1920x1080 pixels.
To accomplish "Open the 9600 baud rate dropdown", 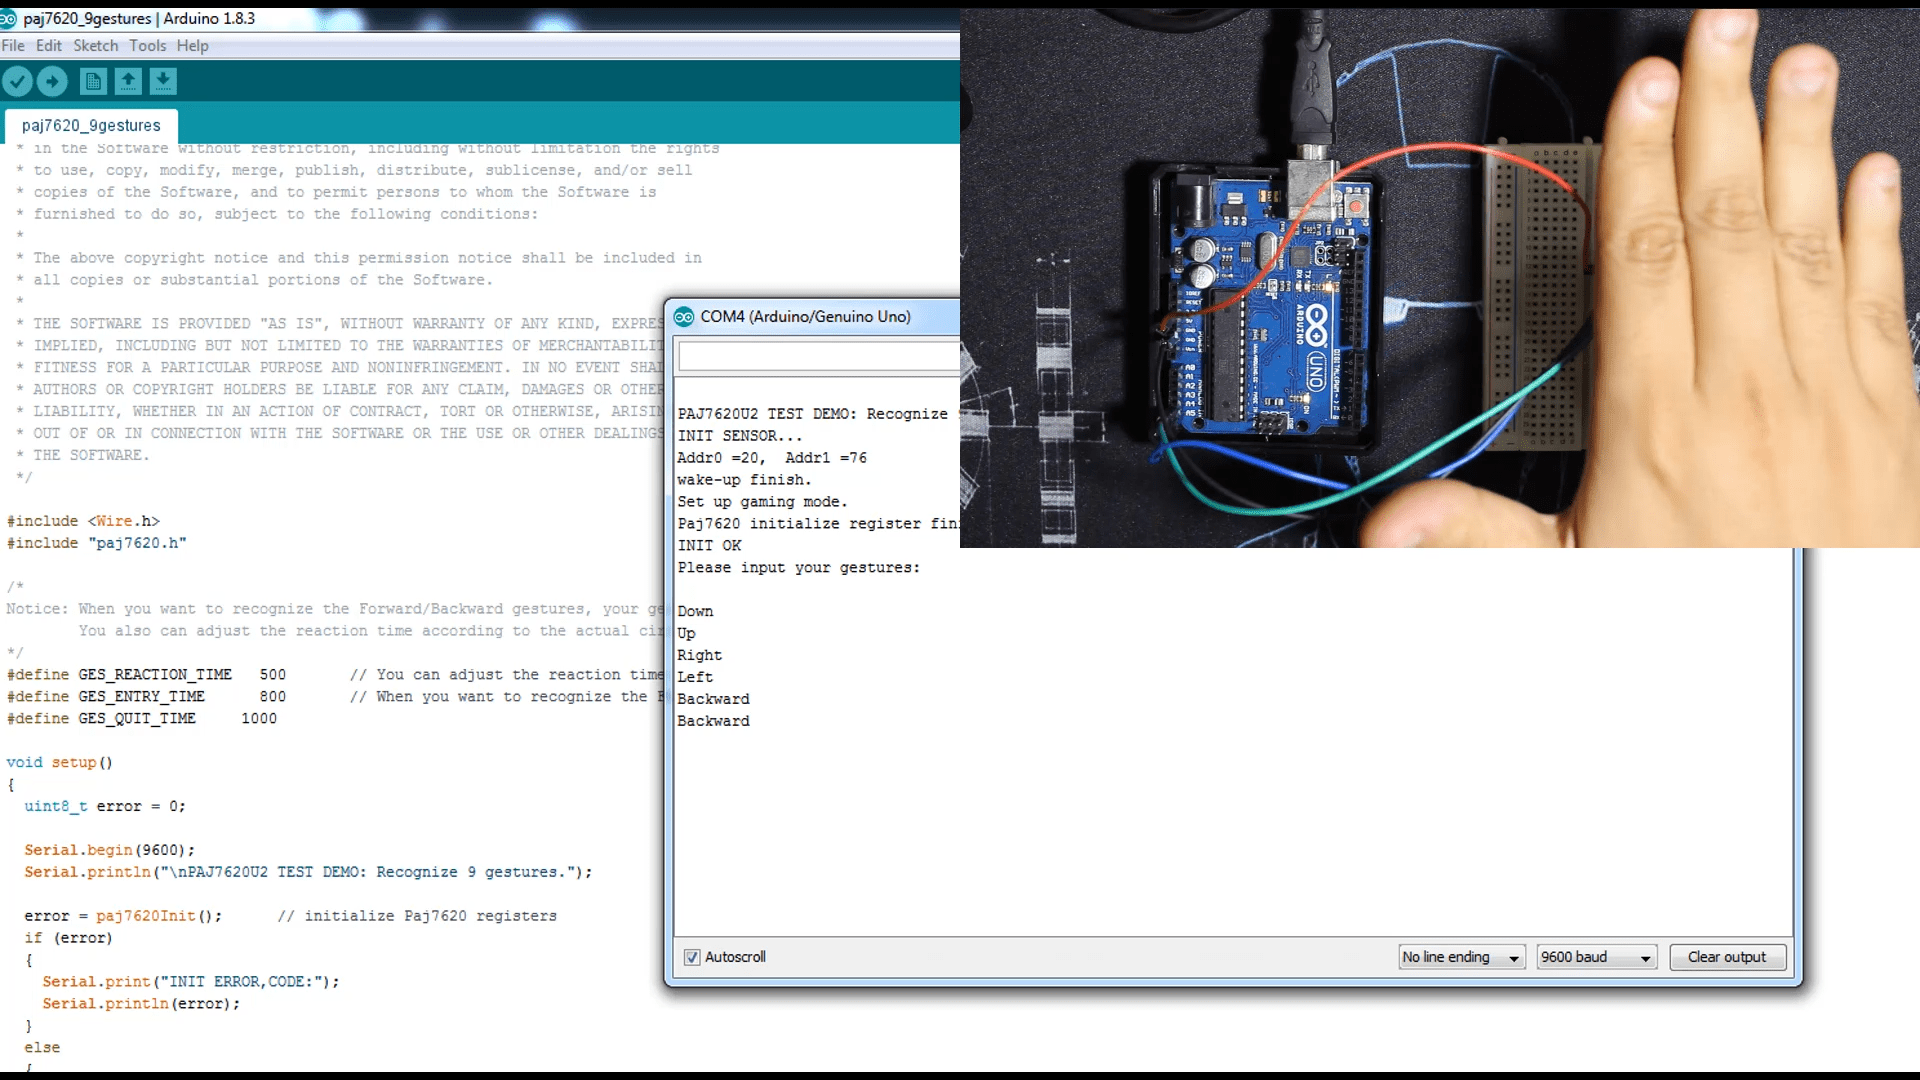I will 1596,957.
